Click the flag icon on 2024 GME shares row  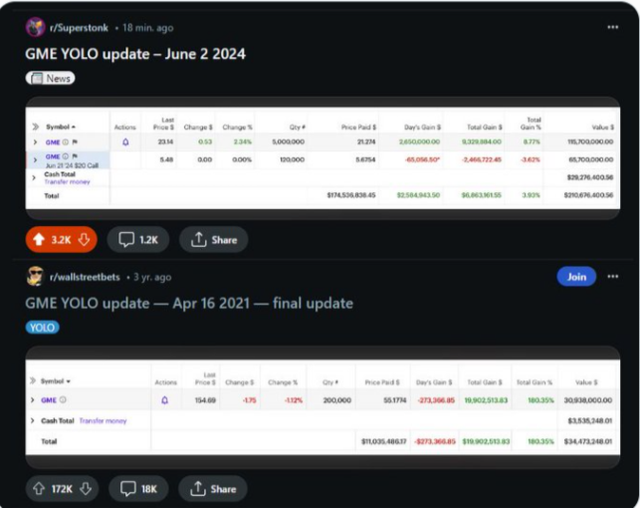pyautogui.click(x=75, y=142)
